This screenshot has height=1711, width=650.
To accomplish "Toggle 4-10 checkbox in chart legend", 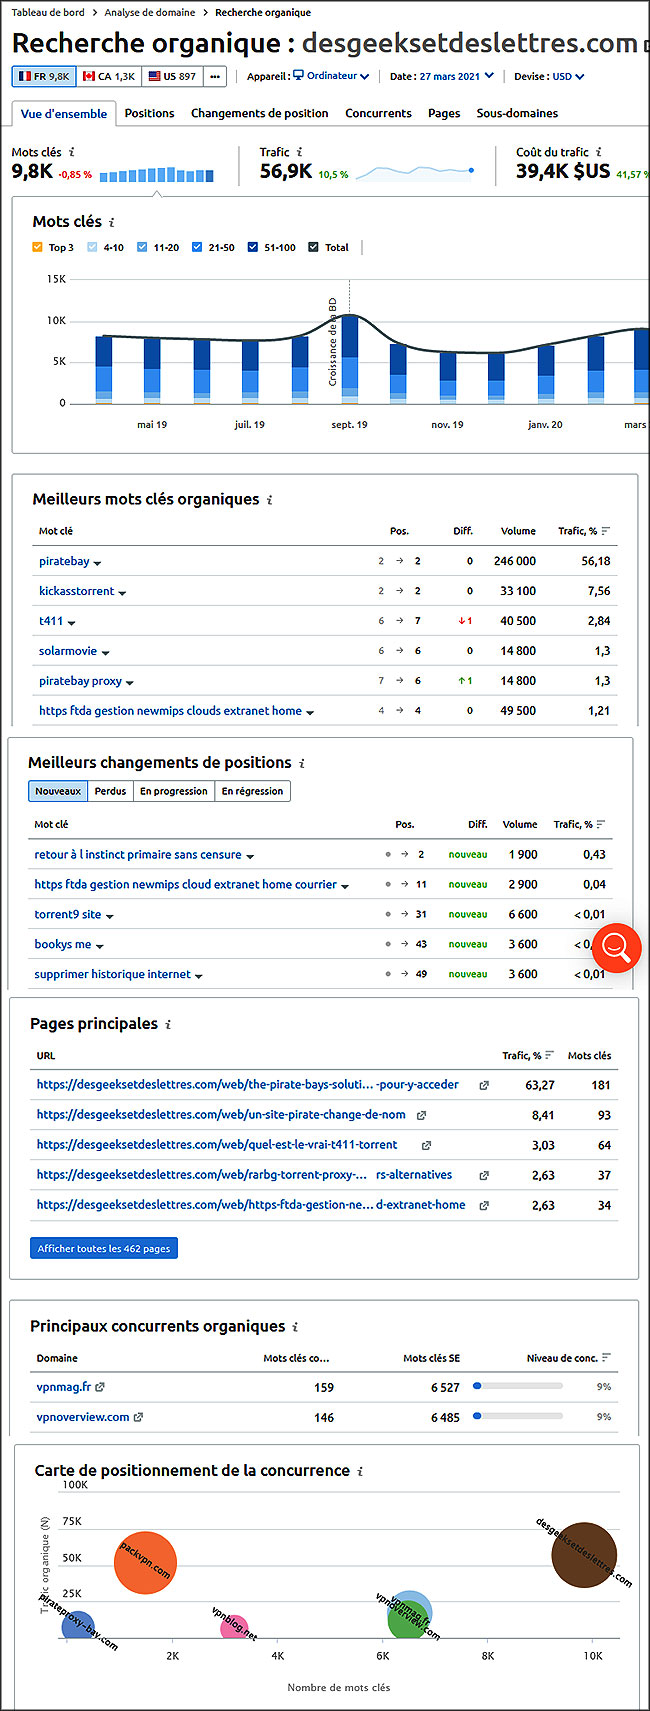I will click(x=93, y=247).
